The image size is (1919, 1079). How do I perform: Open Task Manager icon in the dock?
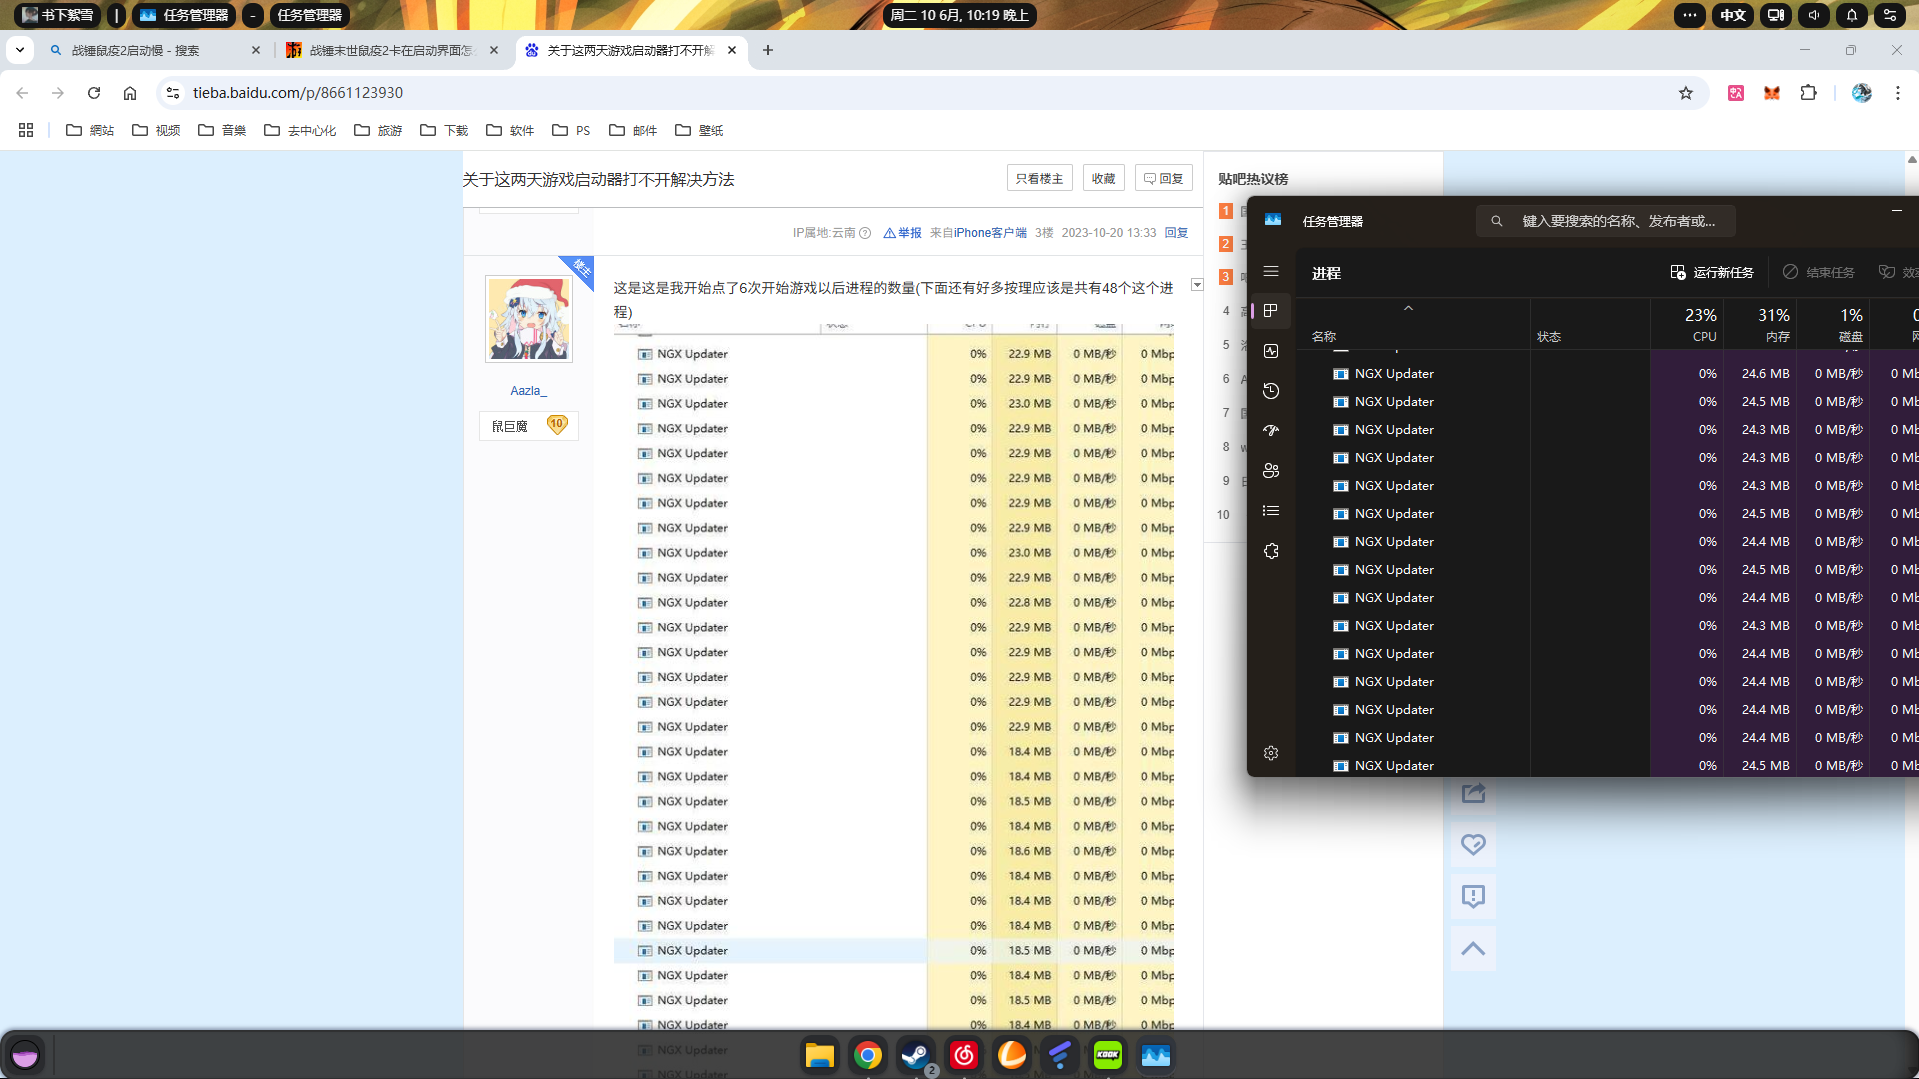pyautogui.click(x=1155, y=1055)
